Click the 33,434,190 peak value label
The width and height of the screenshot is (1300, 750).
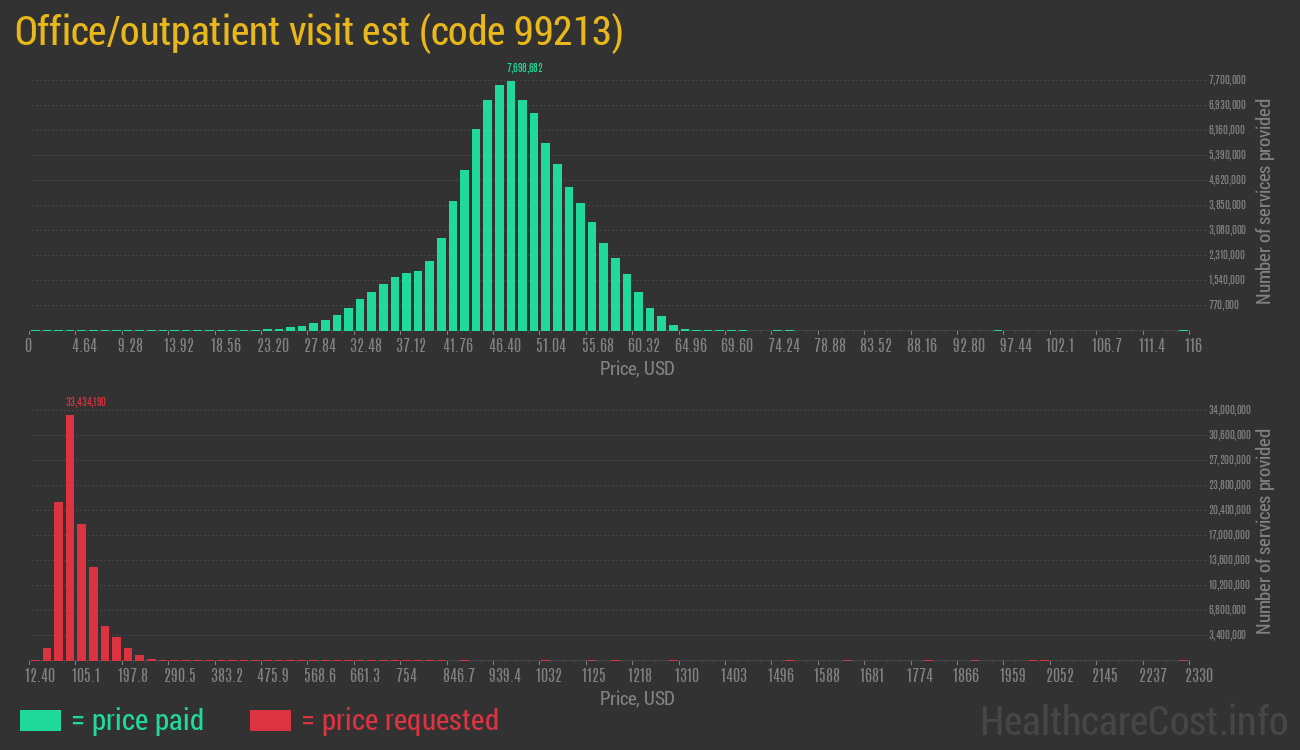(x=86, y=402)
